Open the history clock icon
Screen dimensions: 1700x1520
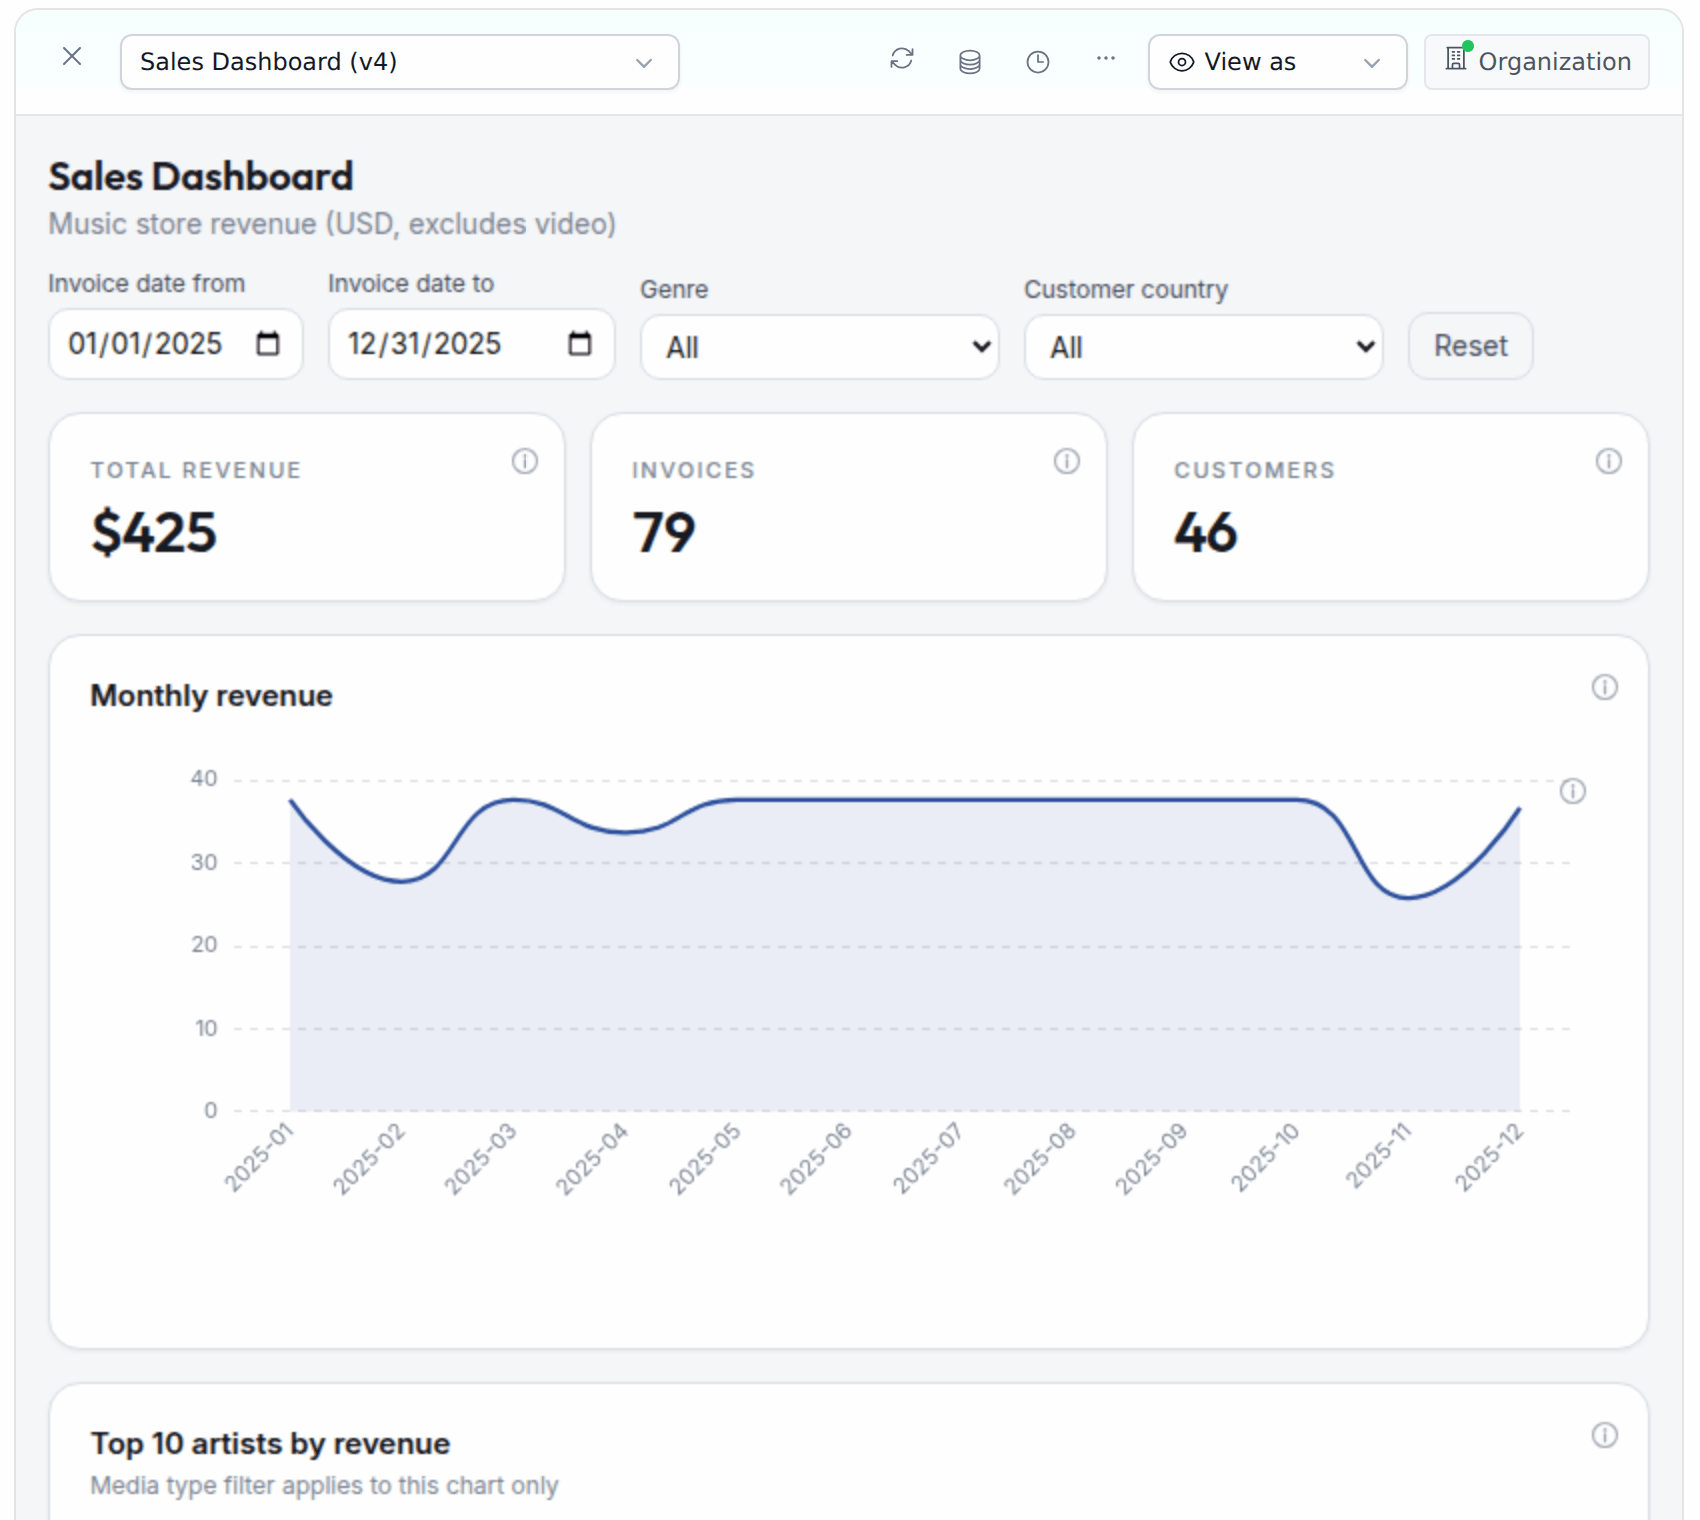click(x=1038, y=62)
